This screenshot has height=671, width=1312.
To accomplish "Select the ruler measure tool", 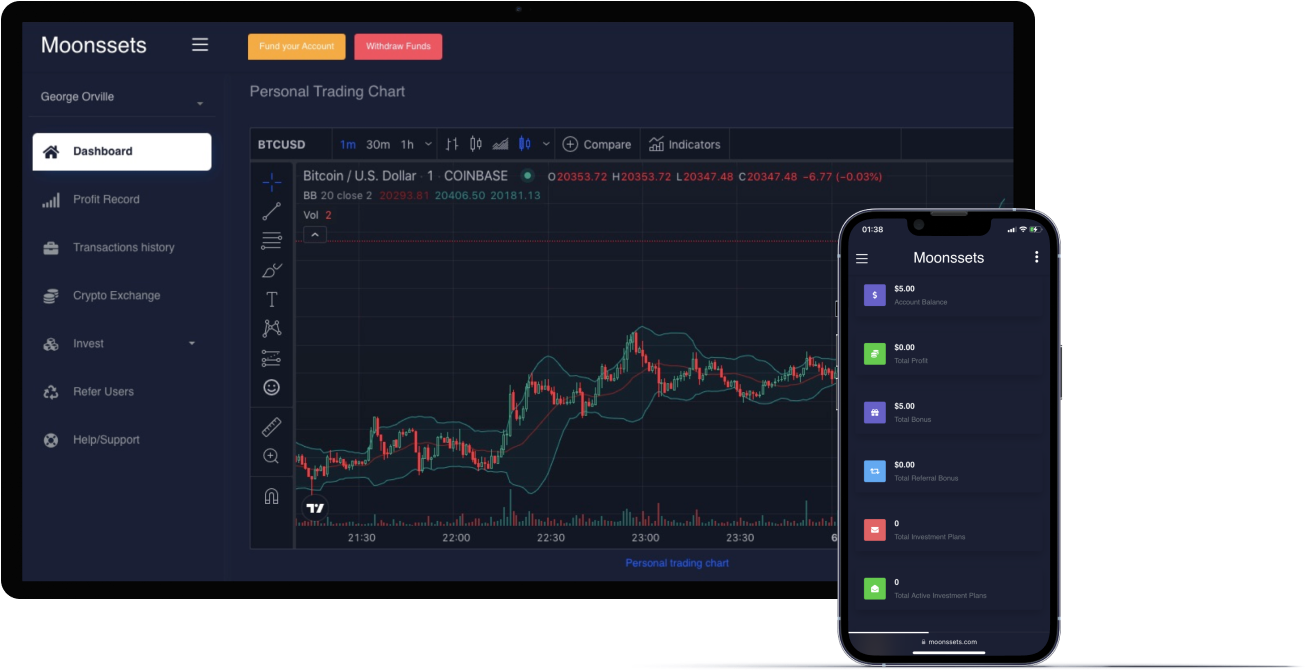I will click(271, 427).
